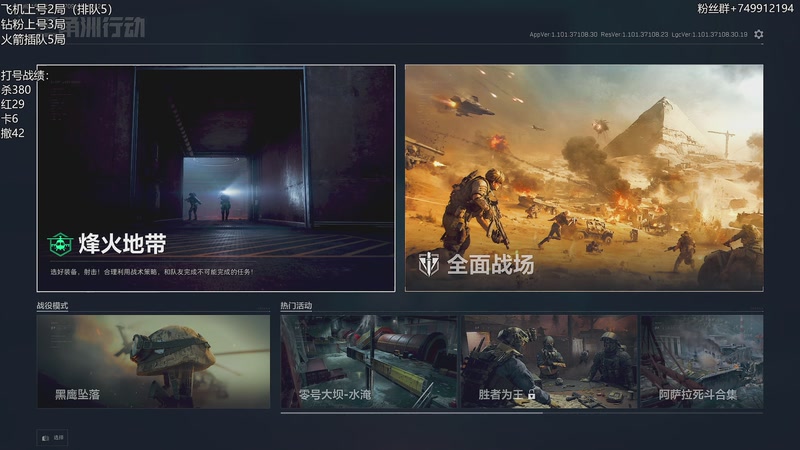Image resolution: width=800 pixels, height=450 pixels.
Task: Click the 钻粉上号3局 line
Action: coord(33,24)
